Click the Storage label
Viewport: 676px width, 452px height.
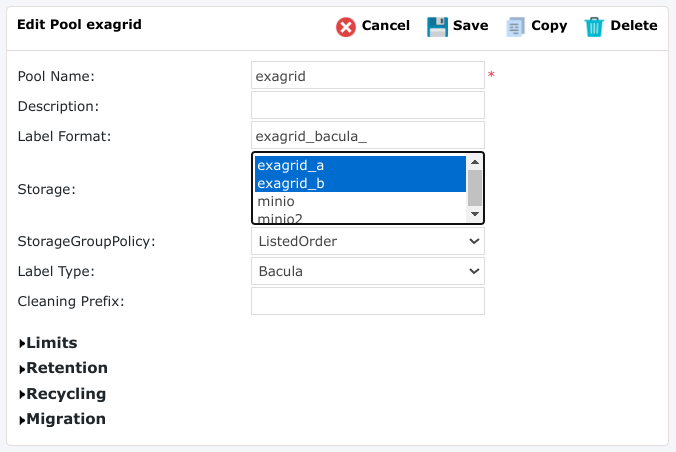(x=47, y=189)
